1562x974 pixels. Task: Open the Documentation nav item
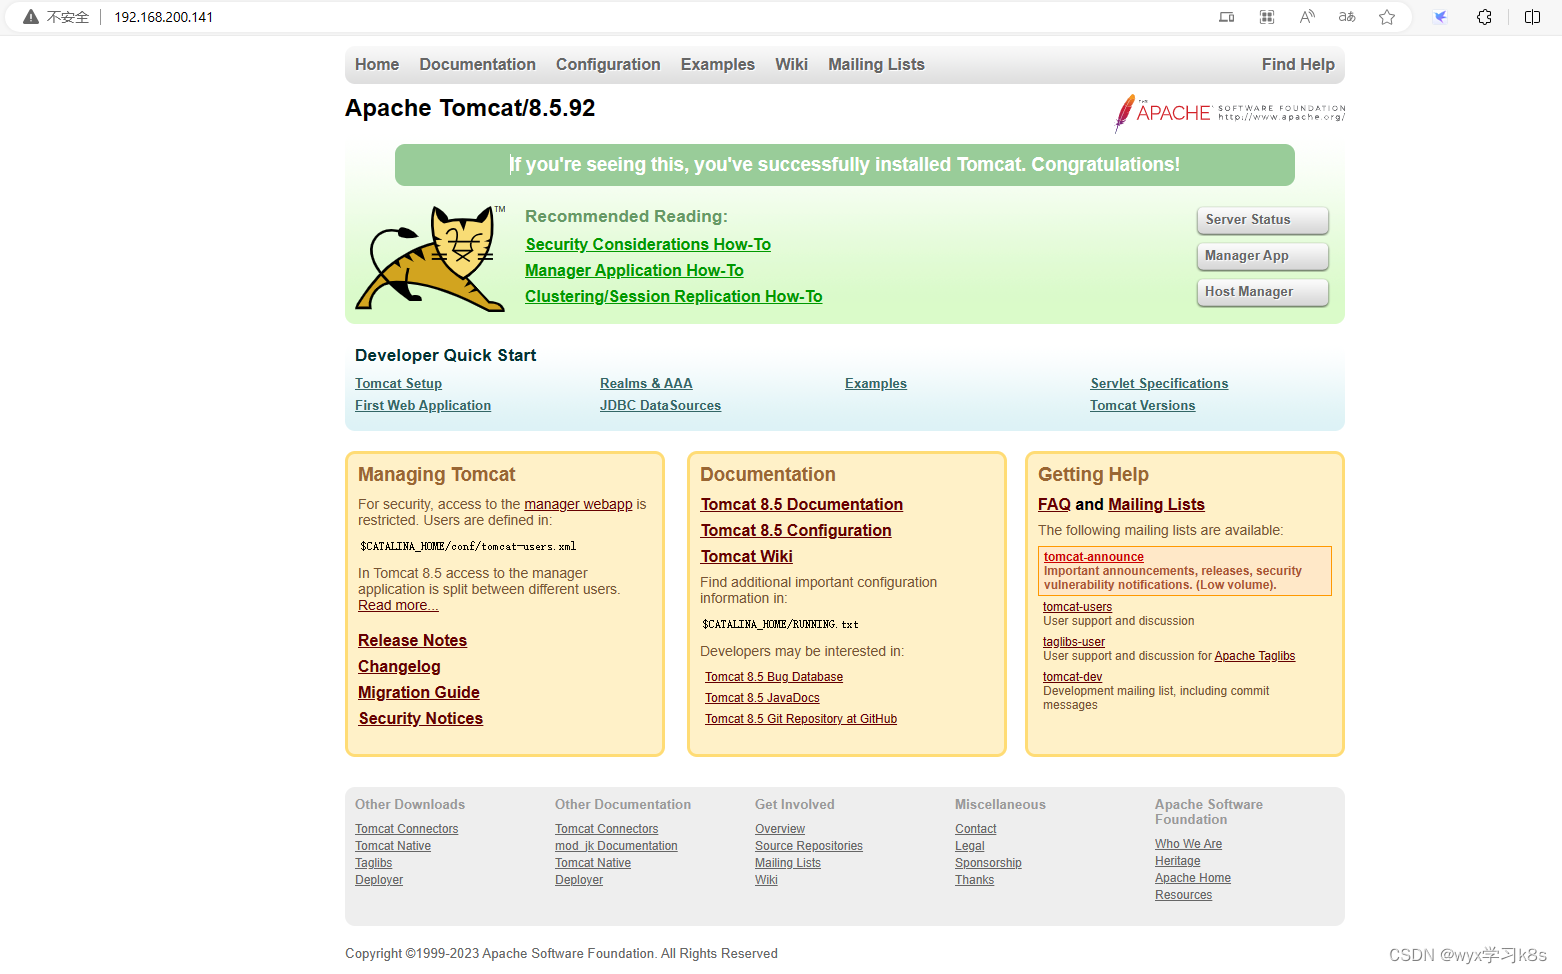click(477, 64)
